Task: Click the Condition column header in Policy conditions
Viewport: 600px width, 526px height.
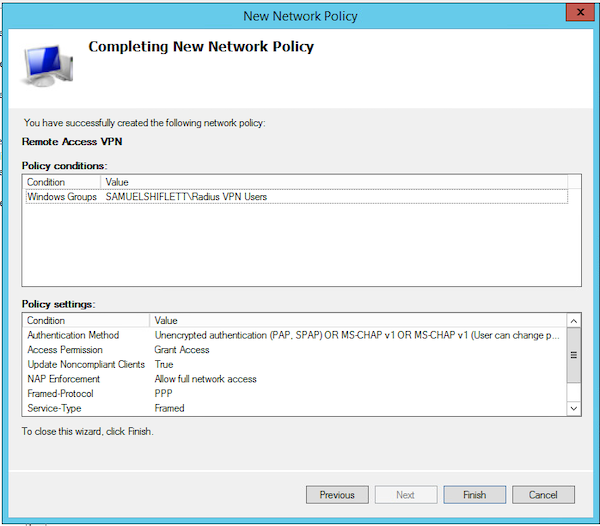Action: 62,182
